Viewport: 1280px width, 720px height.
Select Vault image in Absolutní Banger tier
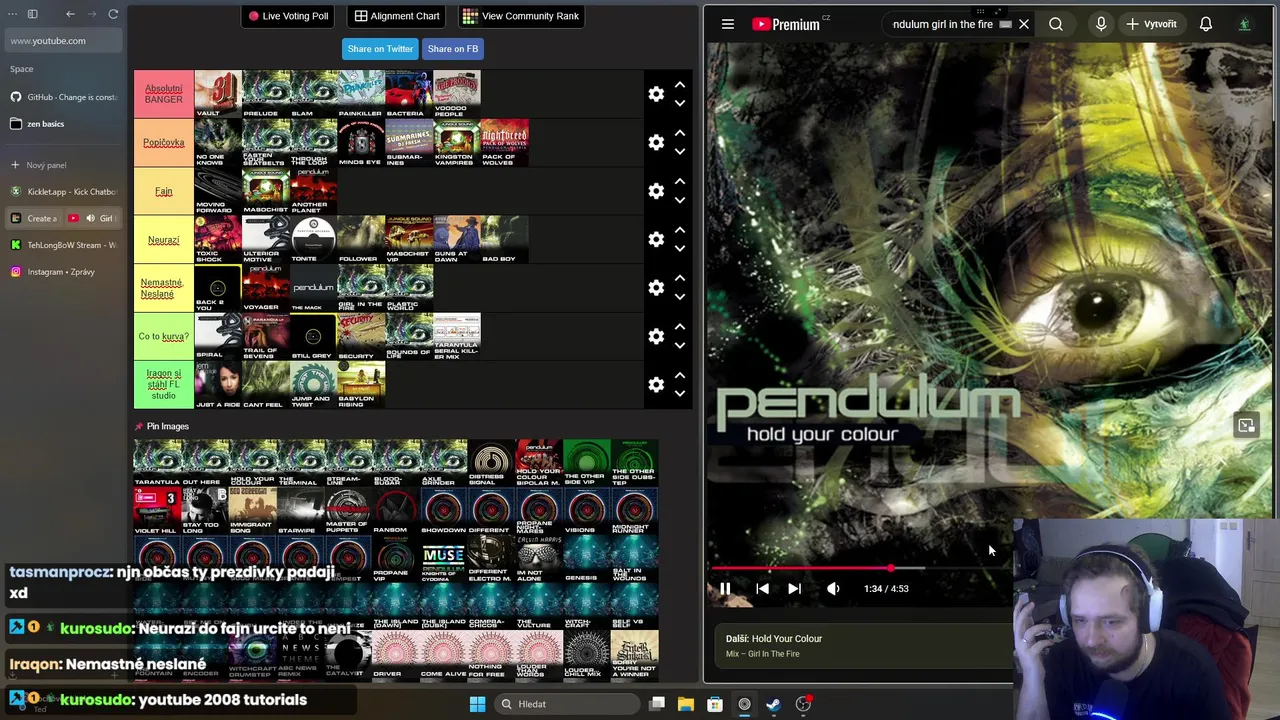(218, 94)
